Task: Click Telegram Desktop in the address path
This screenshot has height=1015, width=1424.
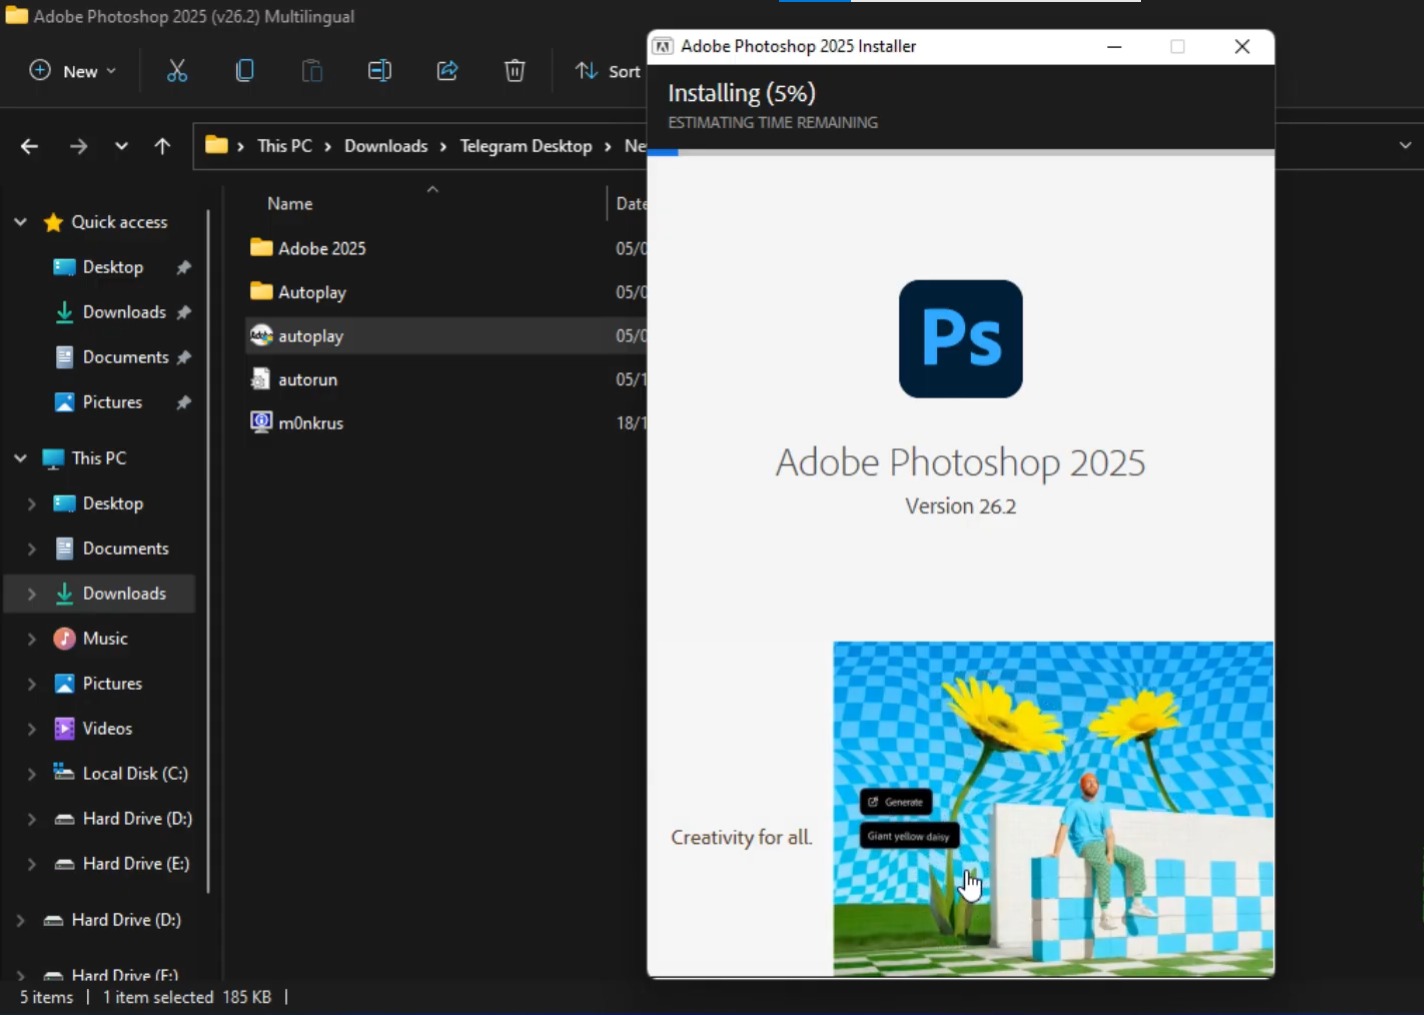Action: point(526,146)
